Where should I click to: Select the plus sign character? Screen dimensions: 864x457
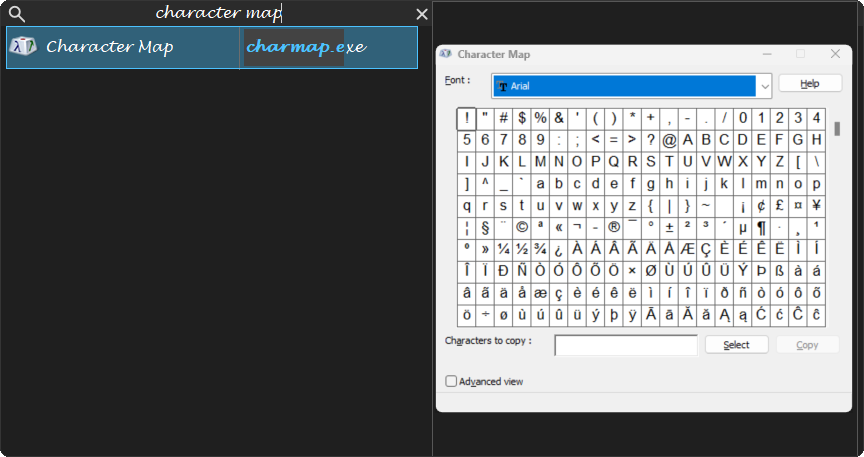tap(651, 119)
